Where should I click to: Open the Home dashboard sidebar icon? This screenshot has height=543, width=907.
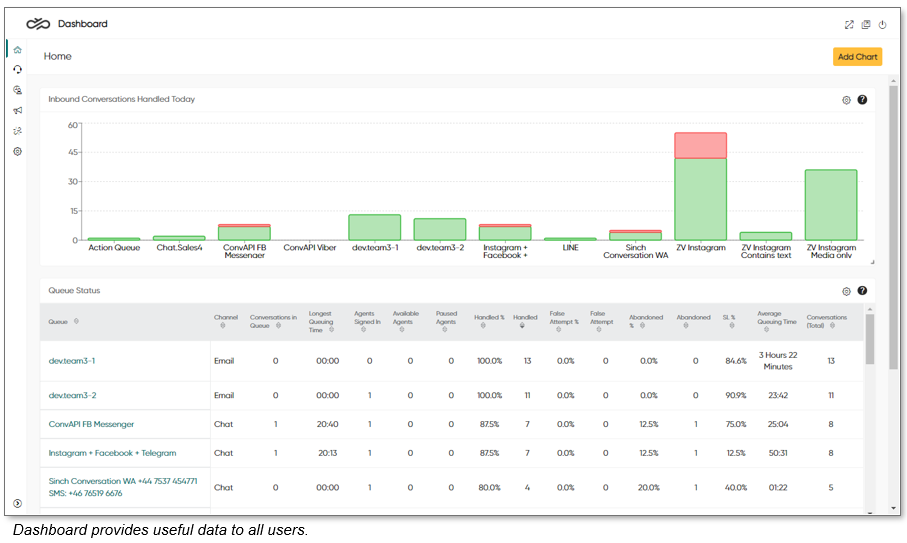pyautogui.click(x=17, y=50)
